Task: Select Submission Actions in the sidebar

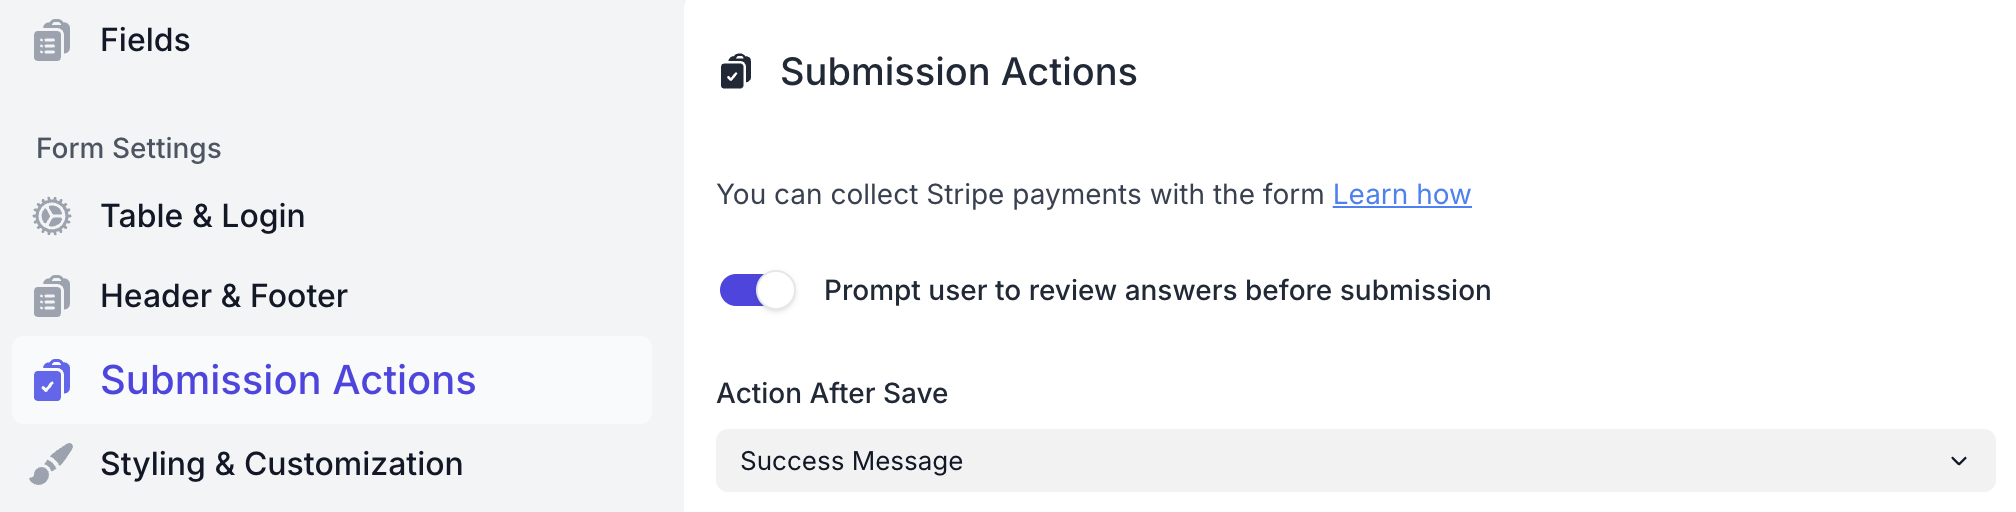Action: [288, 380]
